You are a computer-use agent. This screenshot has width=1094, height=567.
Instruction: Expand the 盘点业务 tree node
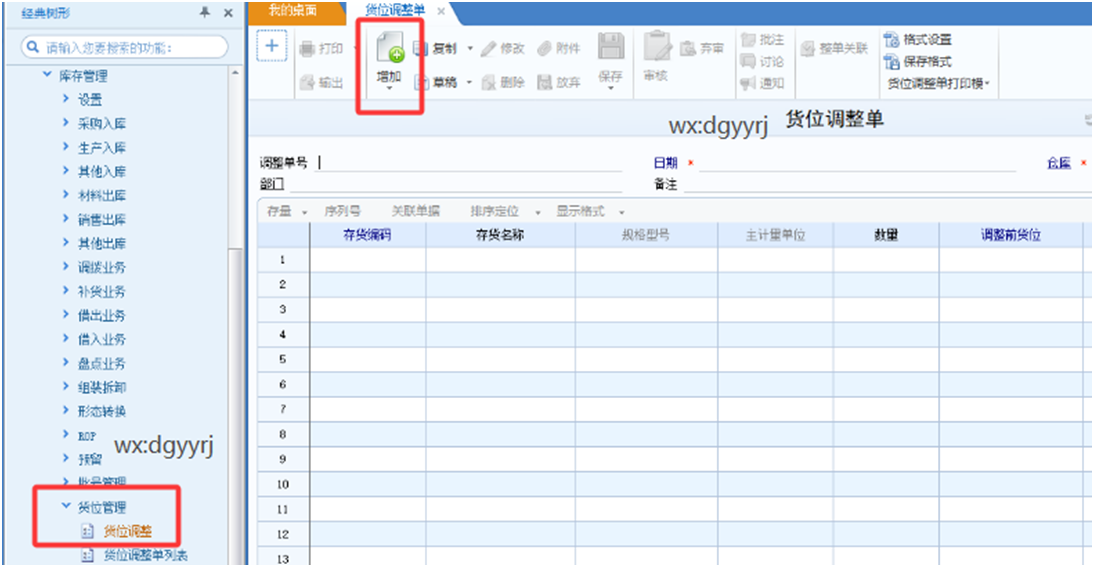click(x=66, y=363)
